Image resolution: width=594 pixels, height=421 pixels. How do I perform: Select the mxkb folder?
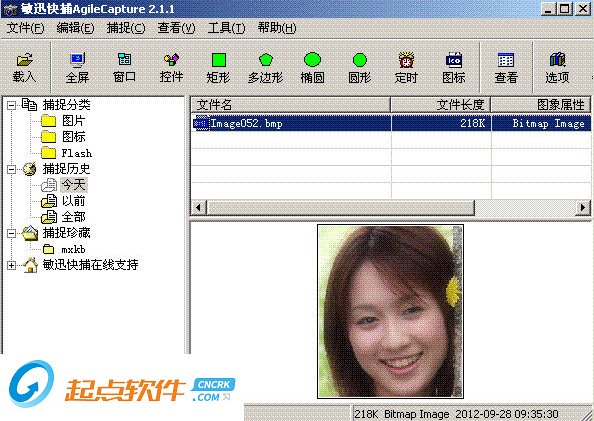pyautogui.click(x=73, y=249)
